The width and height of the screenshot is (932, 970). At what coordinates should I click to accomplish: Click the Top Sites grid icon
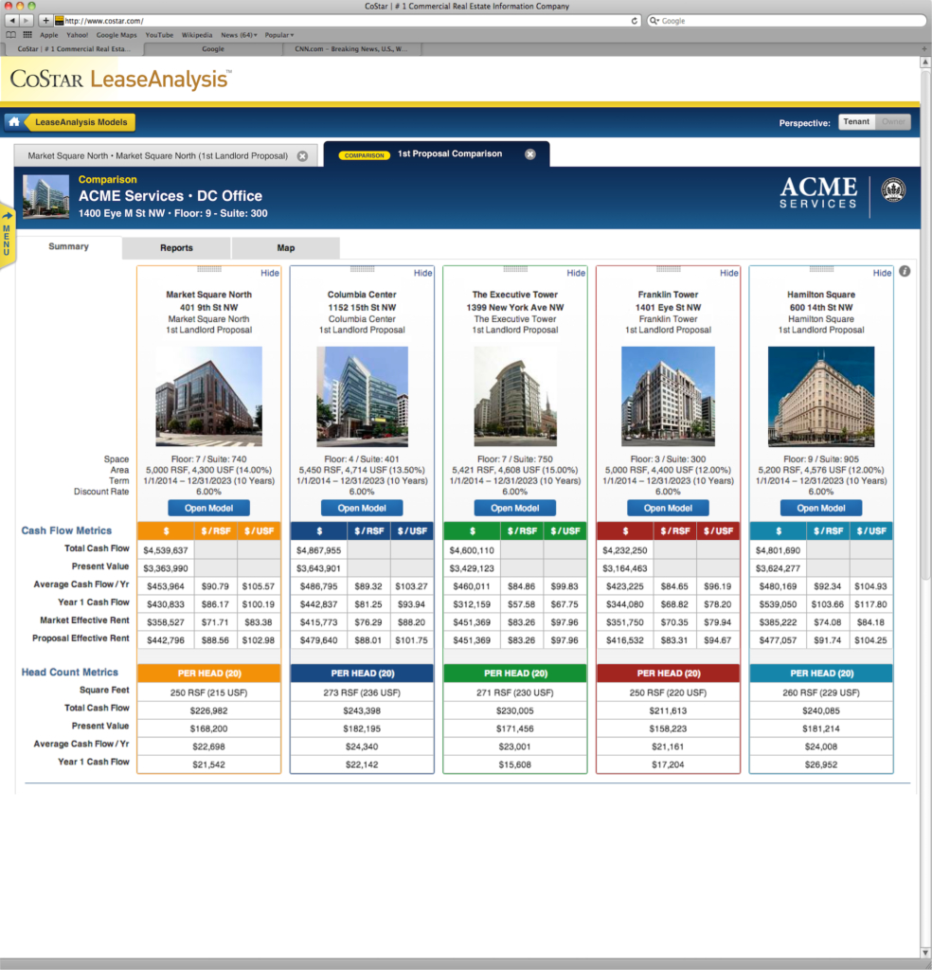coord(26,34)
